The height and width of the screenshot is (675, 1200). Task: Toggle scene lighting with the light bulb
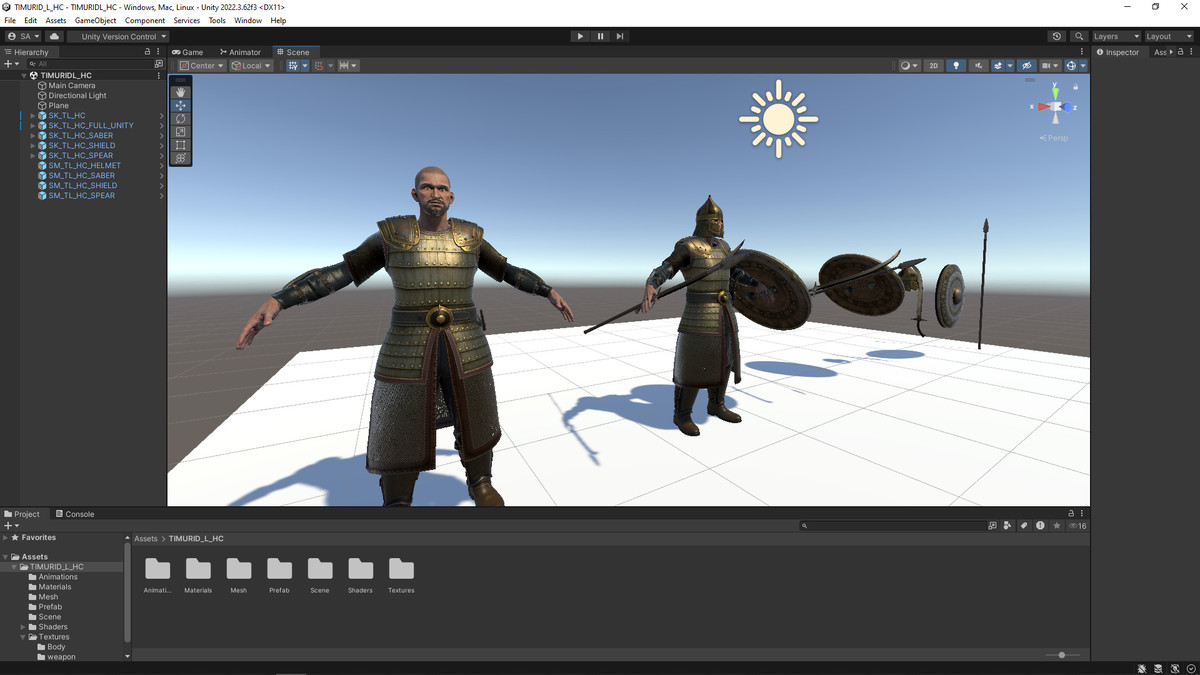(x=956, y=66)
